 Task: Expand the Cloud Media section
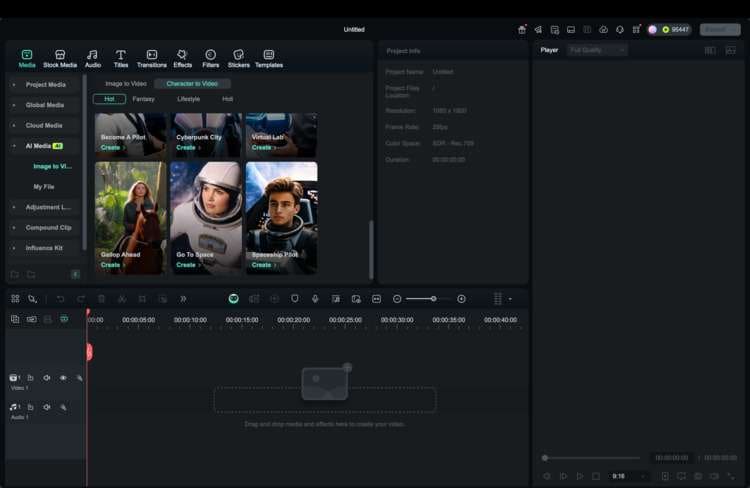click(x=14, y=126)
